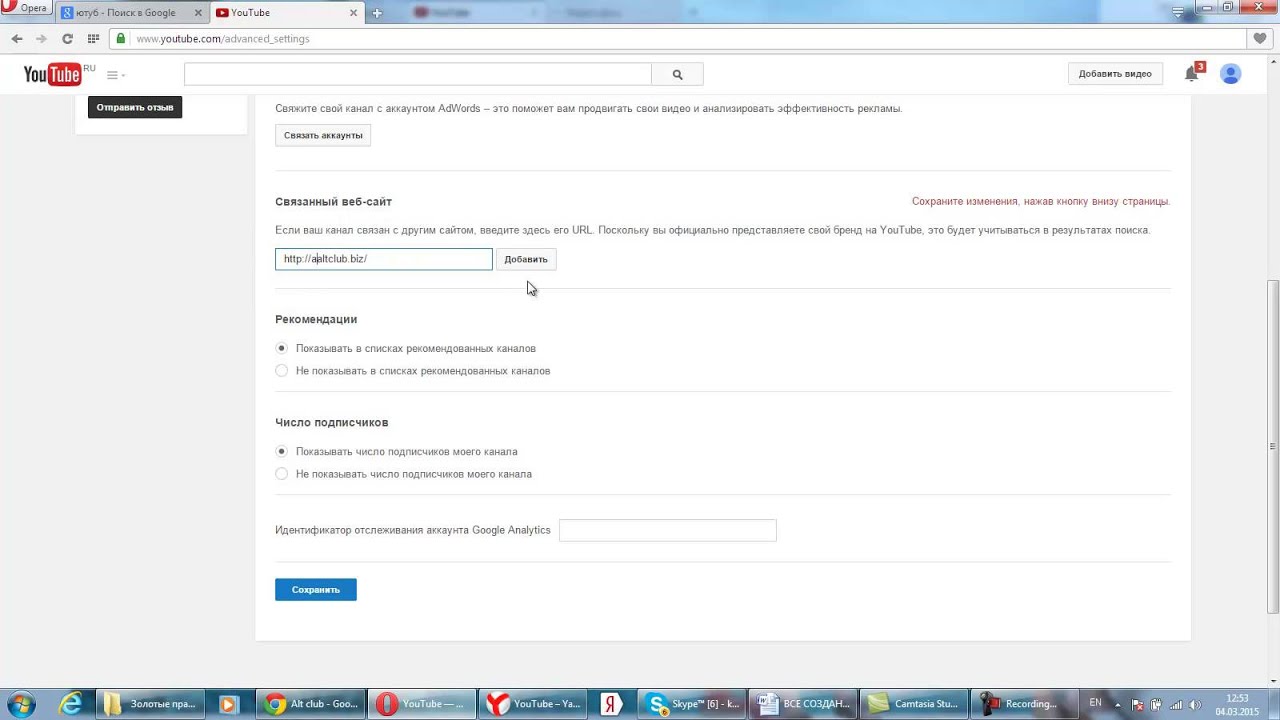The height and width of the screenshot is (720, 1280).
Task: Switch to YouTube Opera taskbar window
Action: pyautogui.click(x=423, y=704)
